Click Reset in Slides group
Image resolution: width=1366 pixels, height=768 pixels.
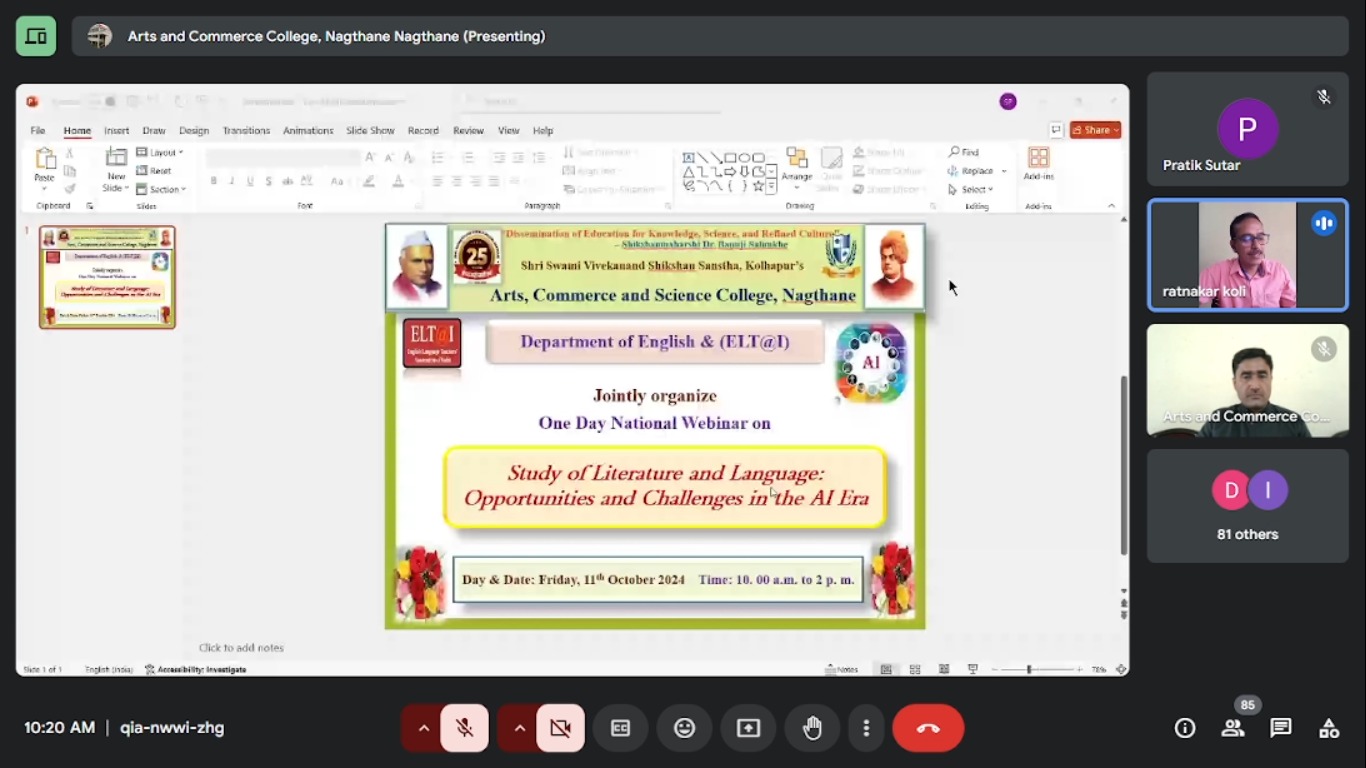(154, 171)
